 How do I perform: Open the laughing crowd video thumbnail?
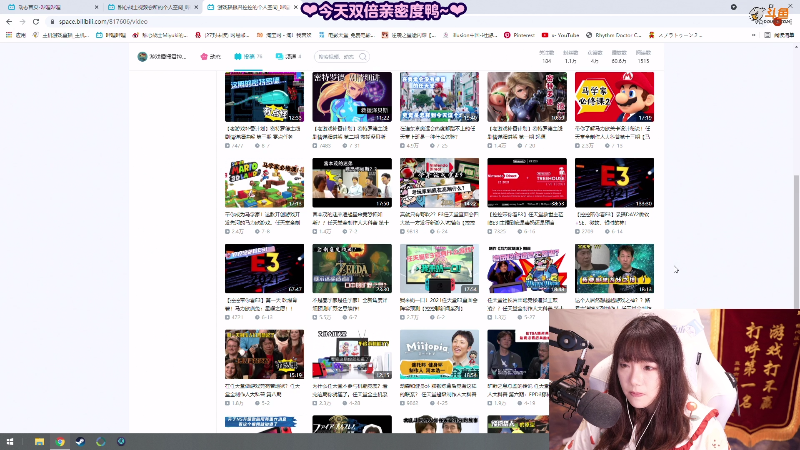264,354
